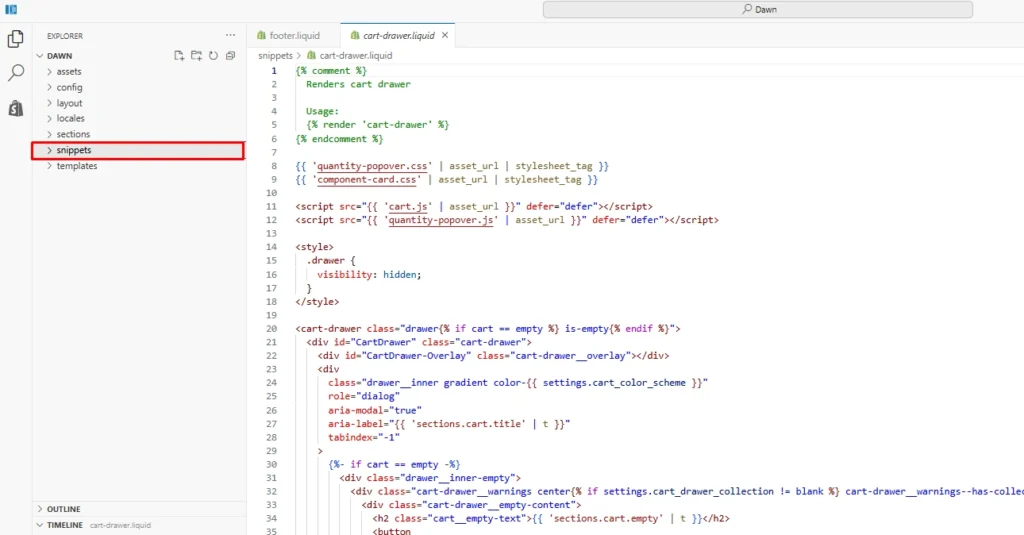Click snippets in the breadcrumb path
The image size is (1024, 535).
(x=275, y=56)
